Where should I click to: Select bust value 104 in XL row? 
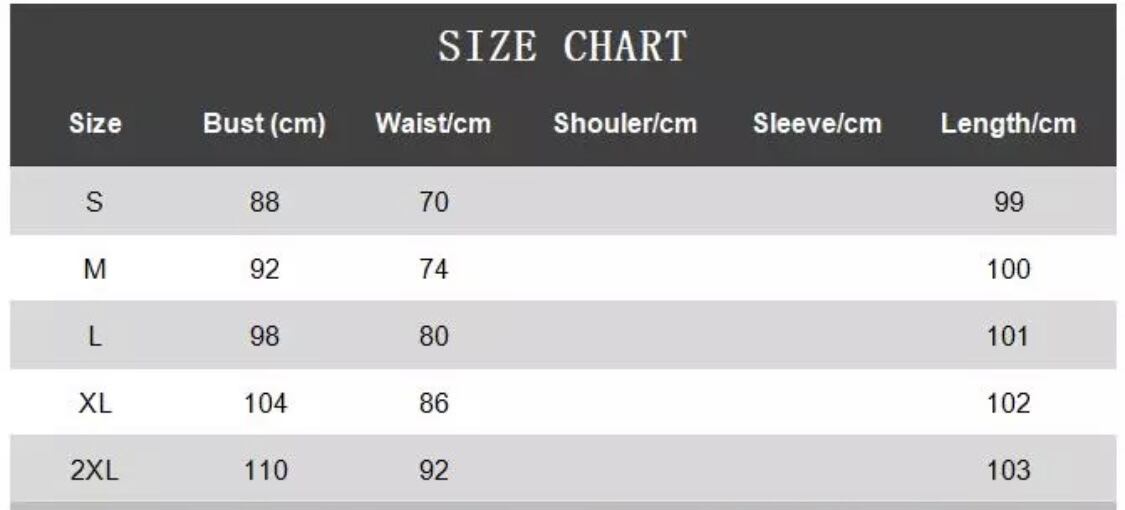coord(265,403)
